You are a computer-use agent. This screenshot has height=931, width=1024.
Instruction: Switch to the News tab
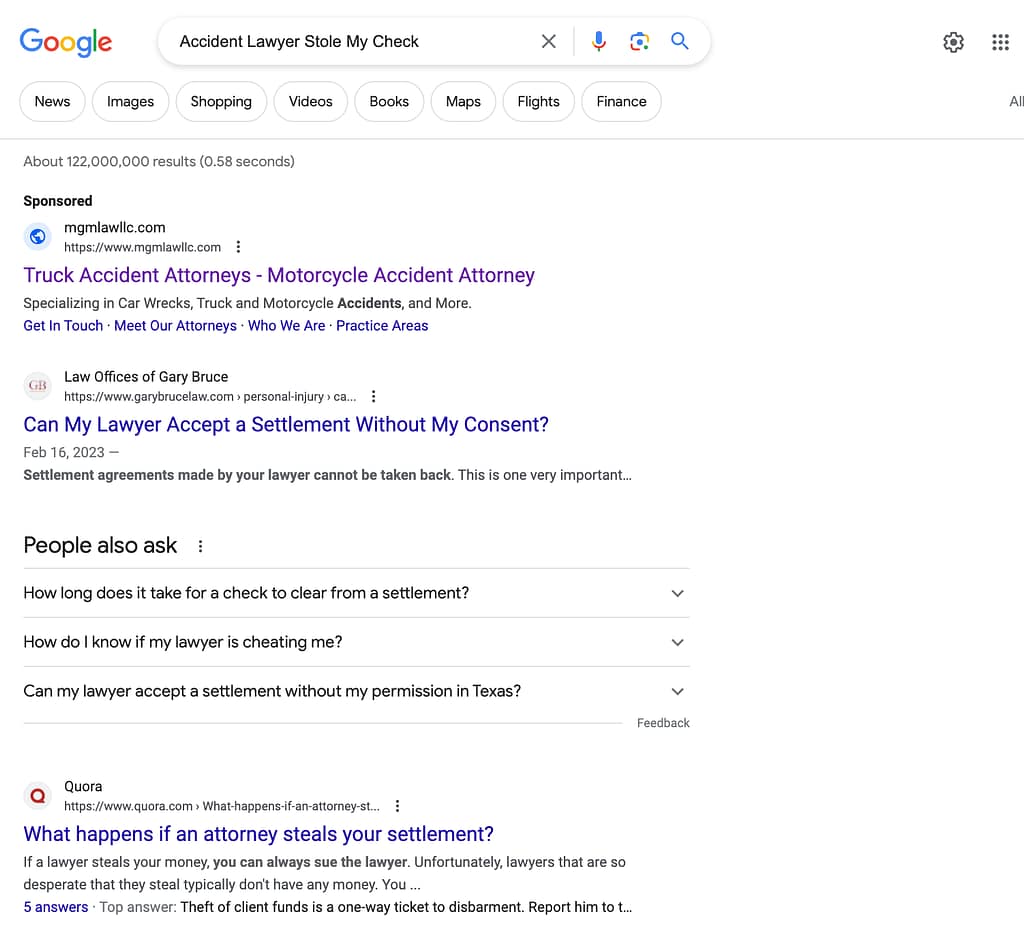(x=52, y=102)
